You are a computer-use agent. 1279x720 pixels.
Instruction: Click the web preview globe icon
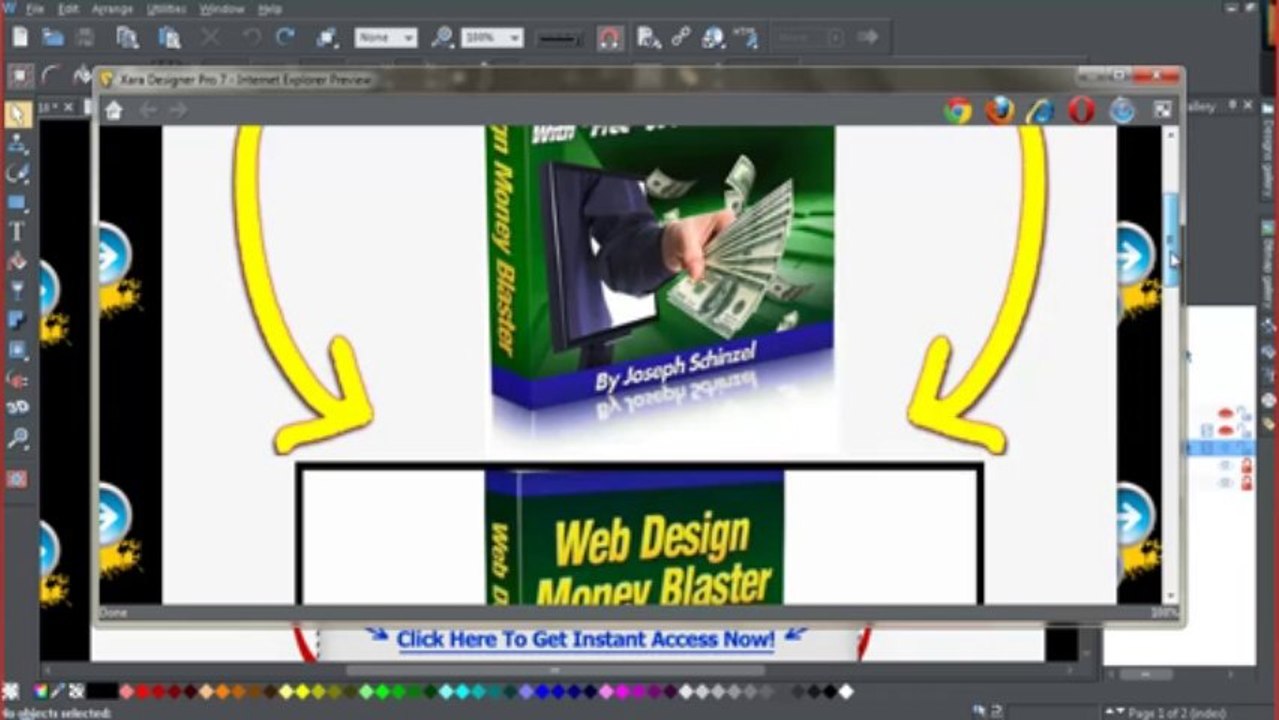point(713,38)
